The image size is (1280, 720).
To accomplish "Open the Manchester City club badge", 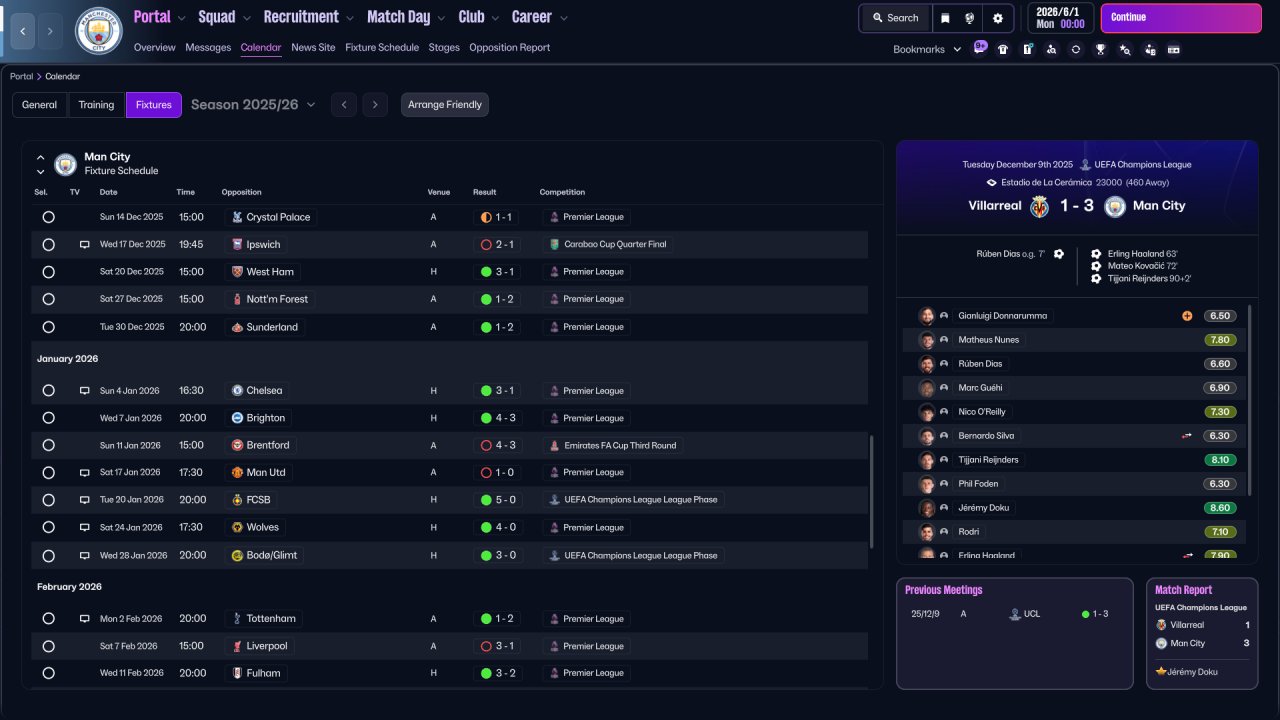I will pos(99,31).
